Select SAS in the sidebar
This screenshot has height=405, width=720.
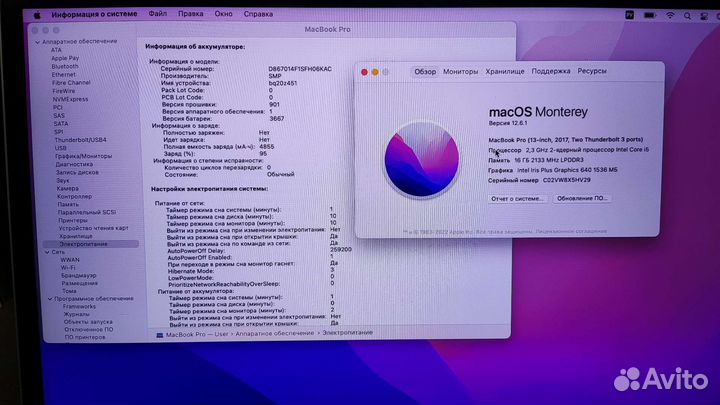(x=59, y=116)
